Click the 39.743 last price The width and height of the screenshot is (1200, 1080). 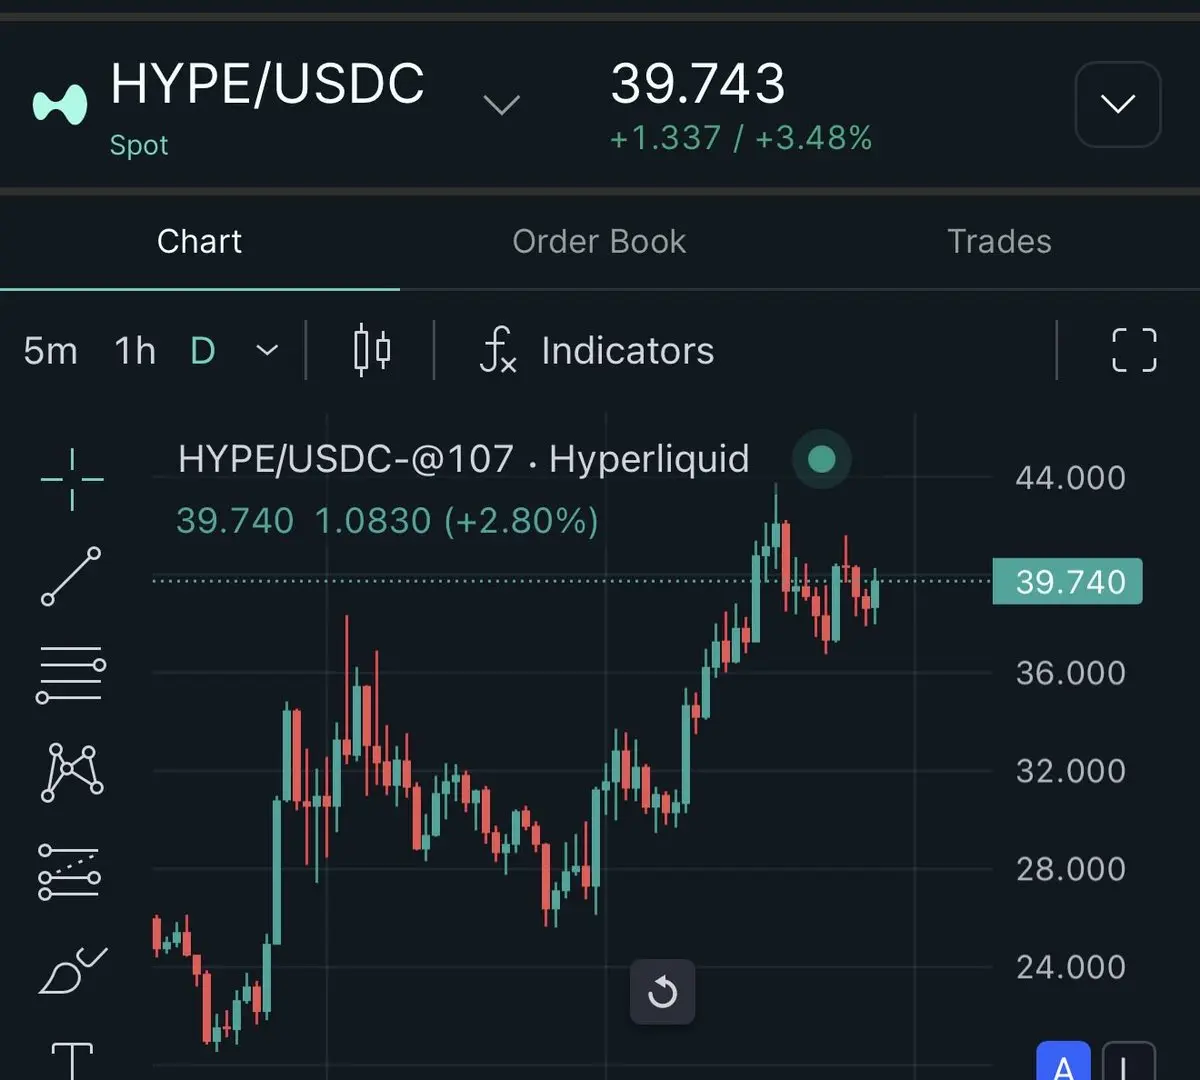(x=698, y=83)
